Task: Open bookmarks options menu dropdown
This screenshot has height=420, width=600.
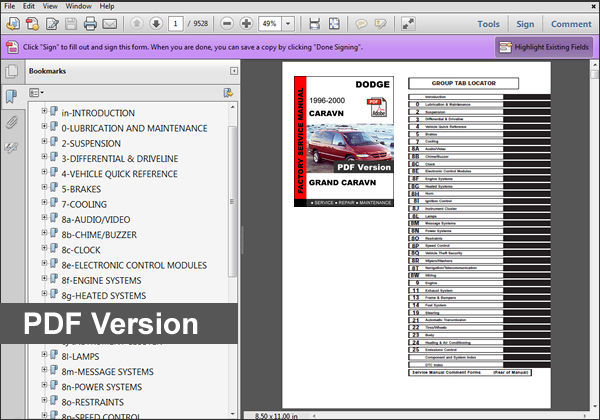Action: 37,93
